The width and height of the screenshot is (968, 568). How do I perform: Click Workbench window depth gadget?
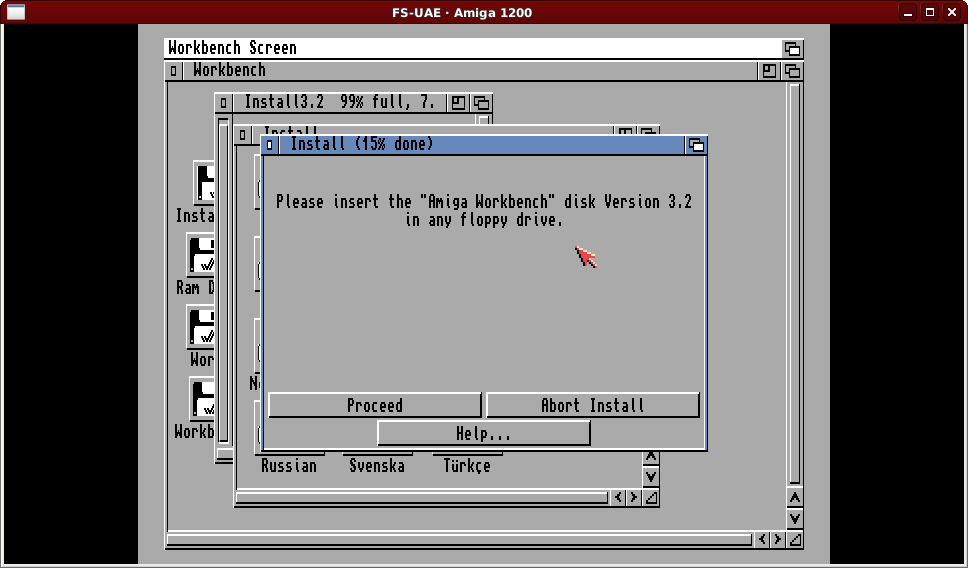pyautogui.click(x=792, y=71)
